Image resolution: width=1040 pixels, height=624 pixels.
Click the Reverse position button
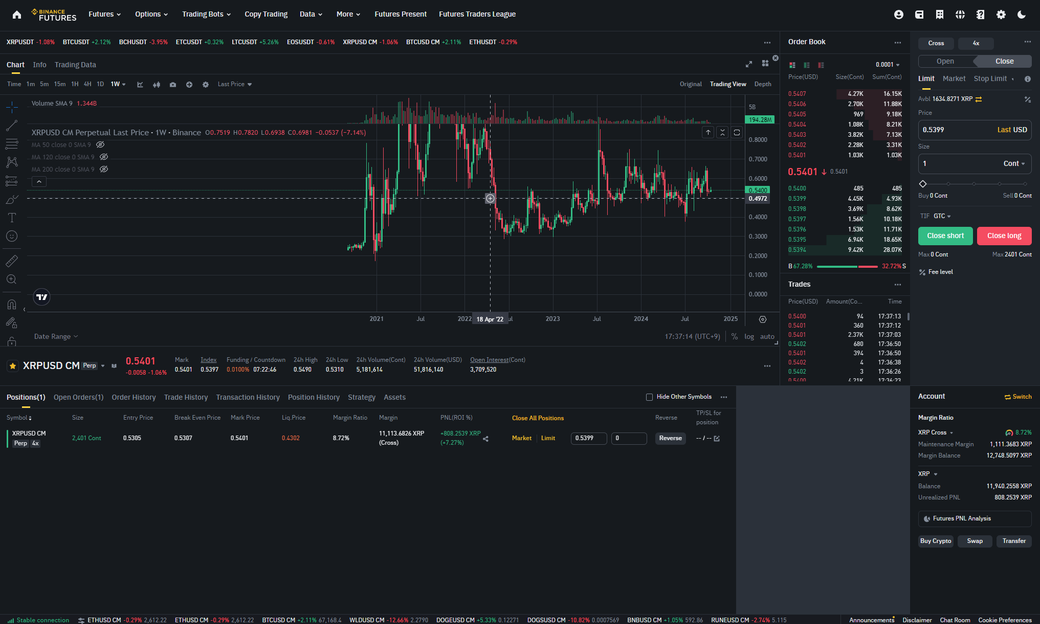point(670,438)
